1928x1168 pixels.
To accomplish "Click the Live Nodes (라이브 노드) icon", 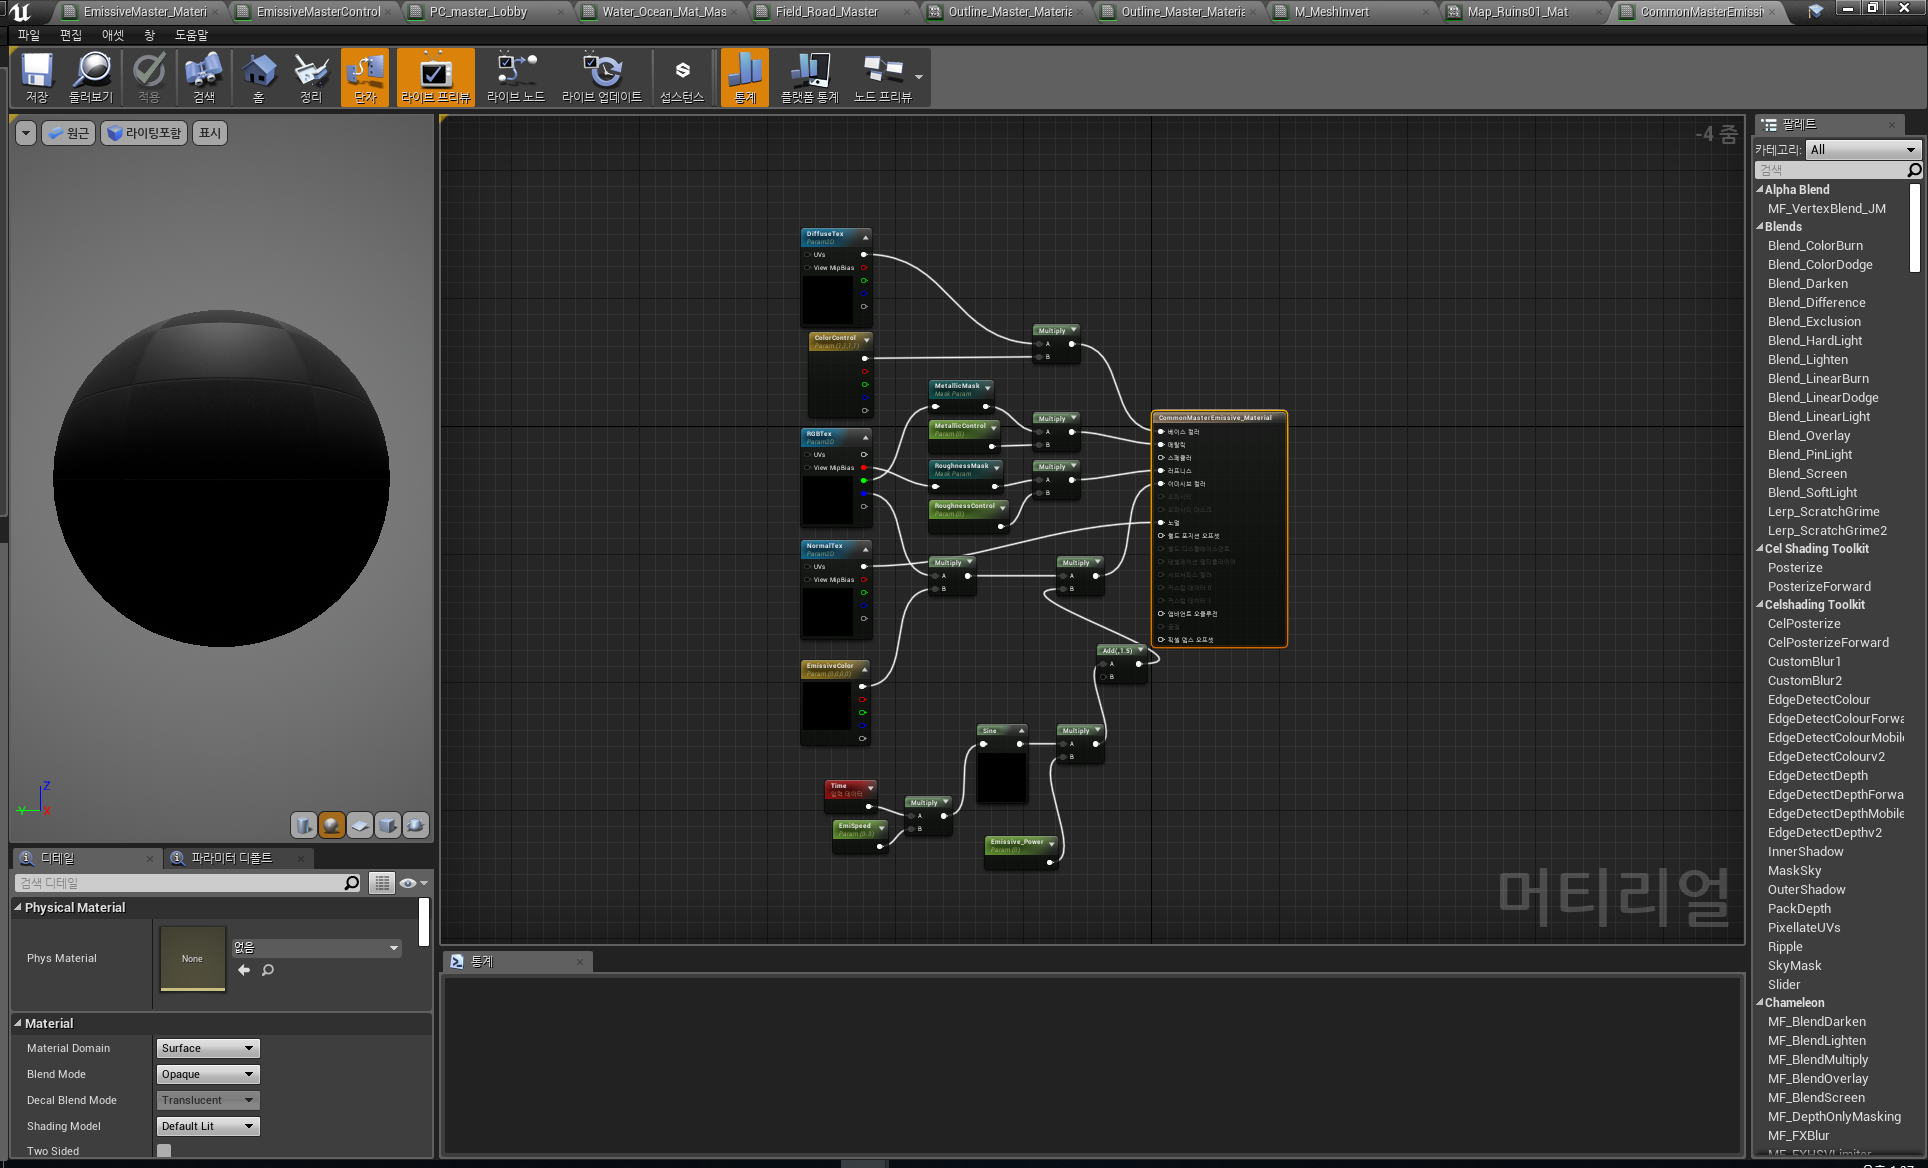I will pyautogui.click(x=516, y=77).
